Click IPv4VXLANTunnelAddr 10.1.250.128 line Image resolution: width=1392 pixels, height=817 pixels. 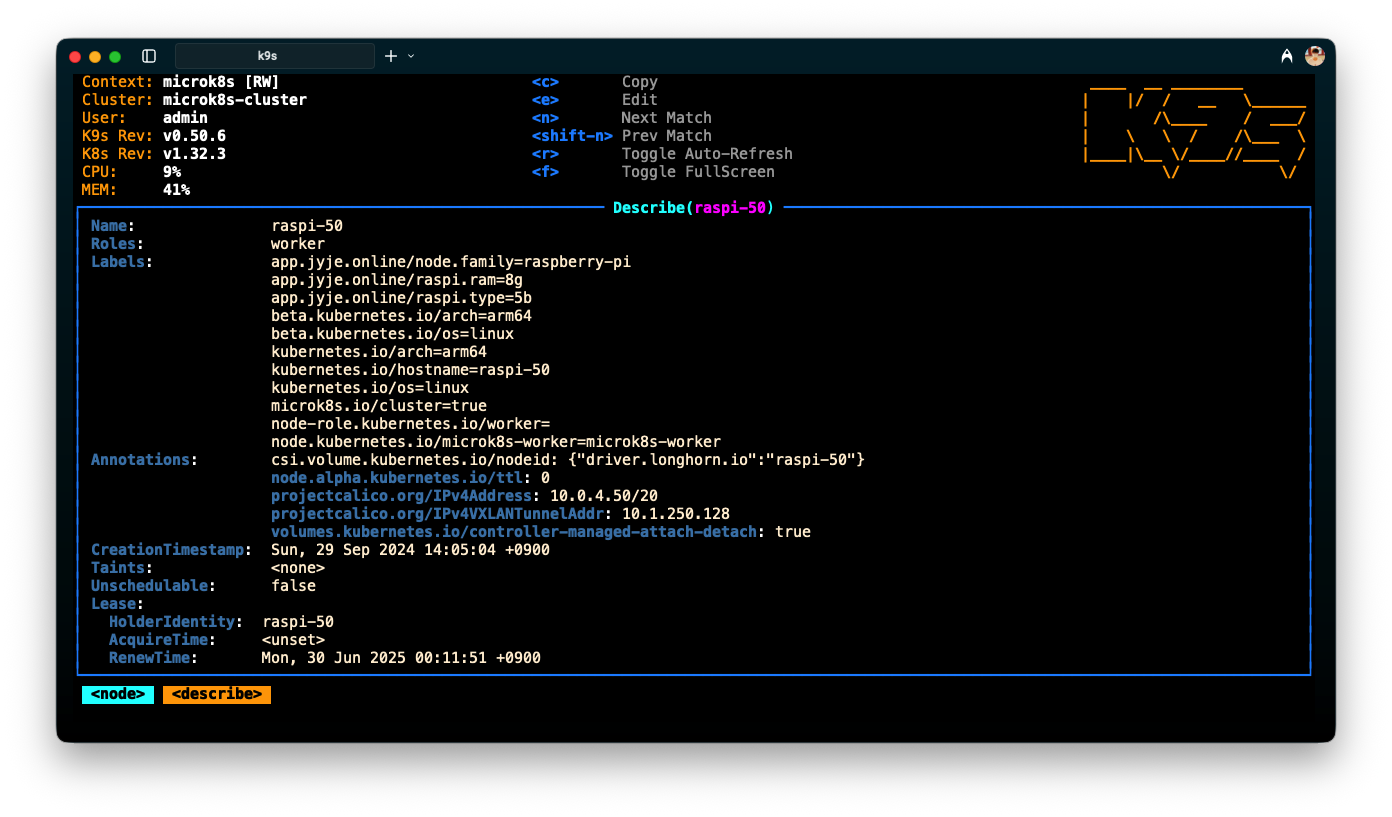click(x=500, y=514)
